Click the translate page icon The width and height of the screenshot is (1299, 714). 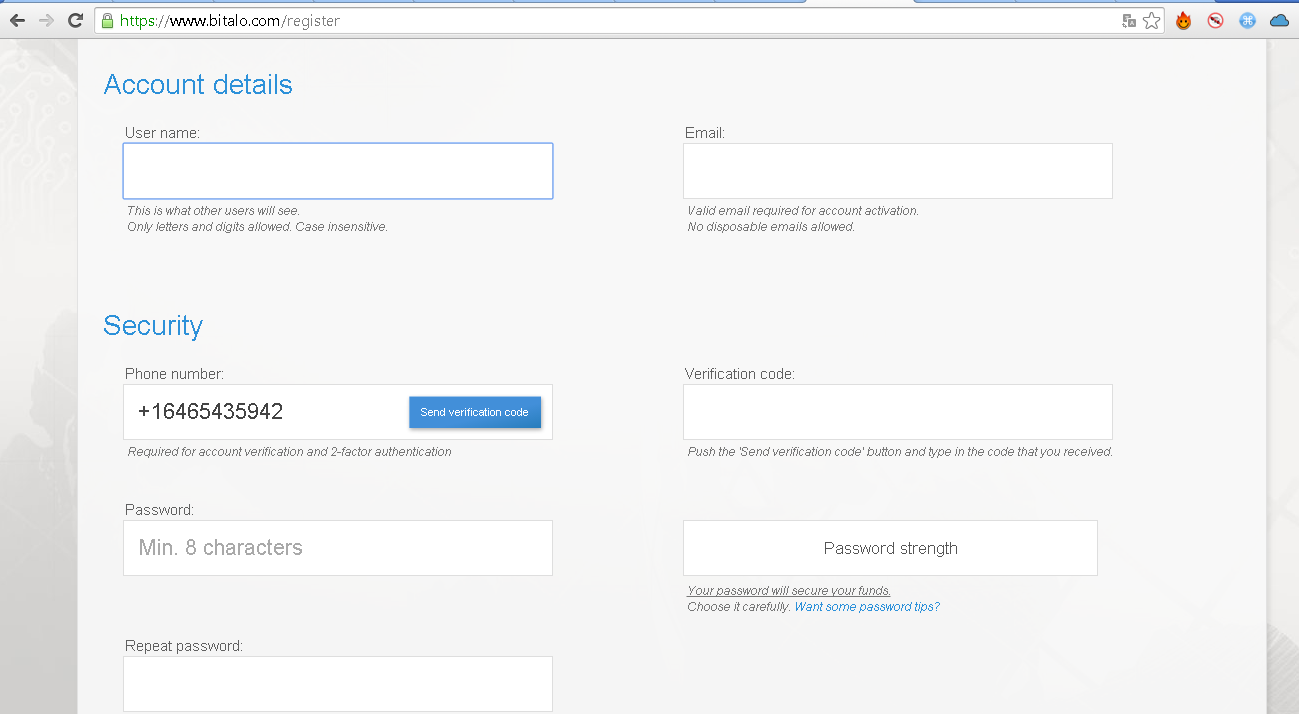1129,20
